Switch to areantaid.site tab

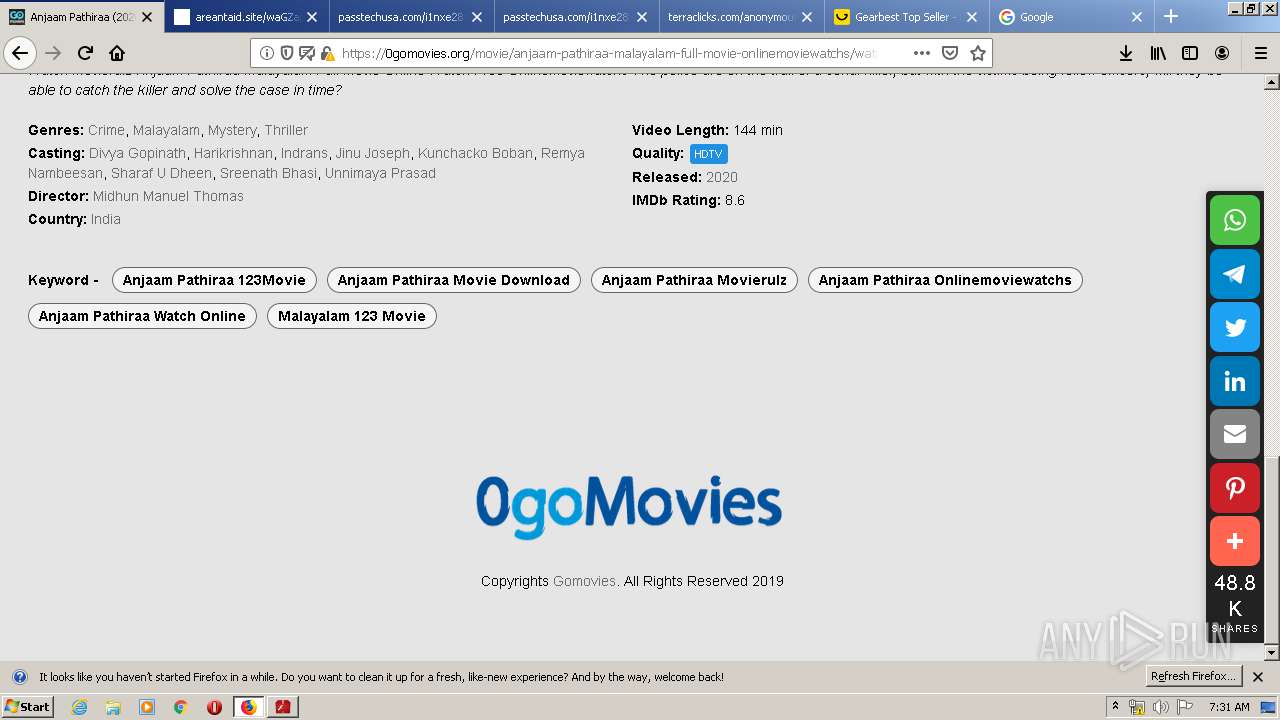tap(246, 17)
